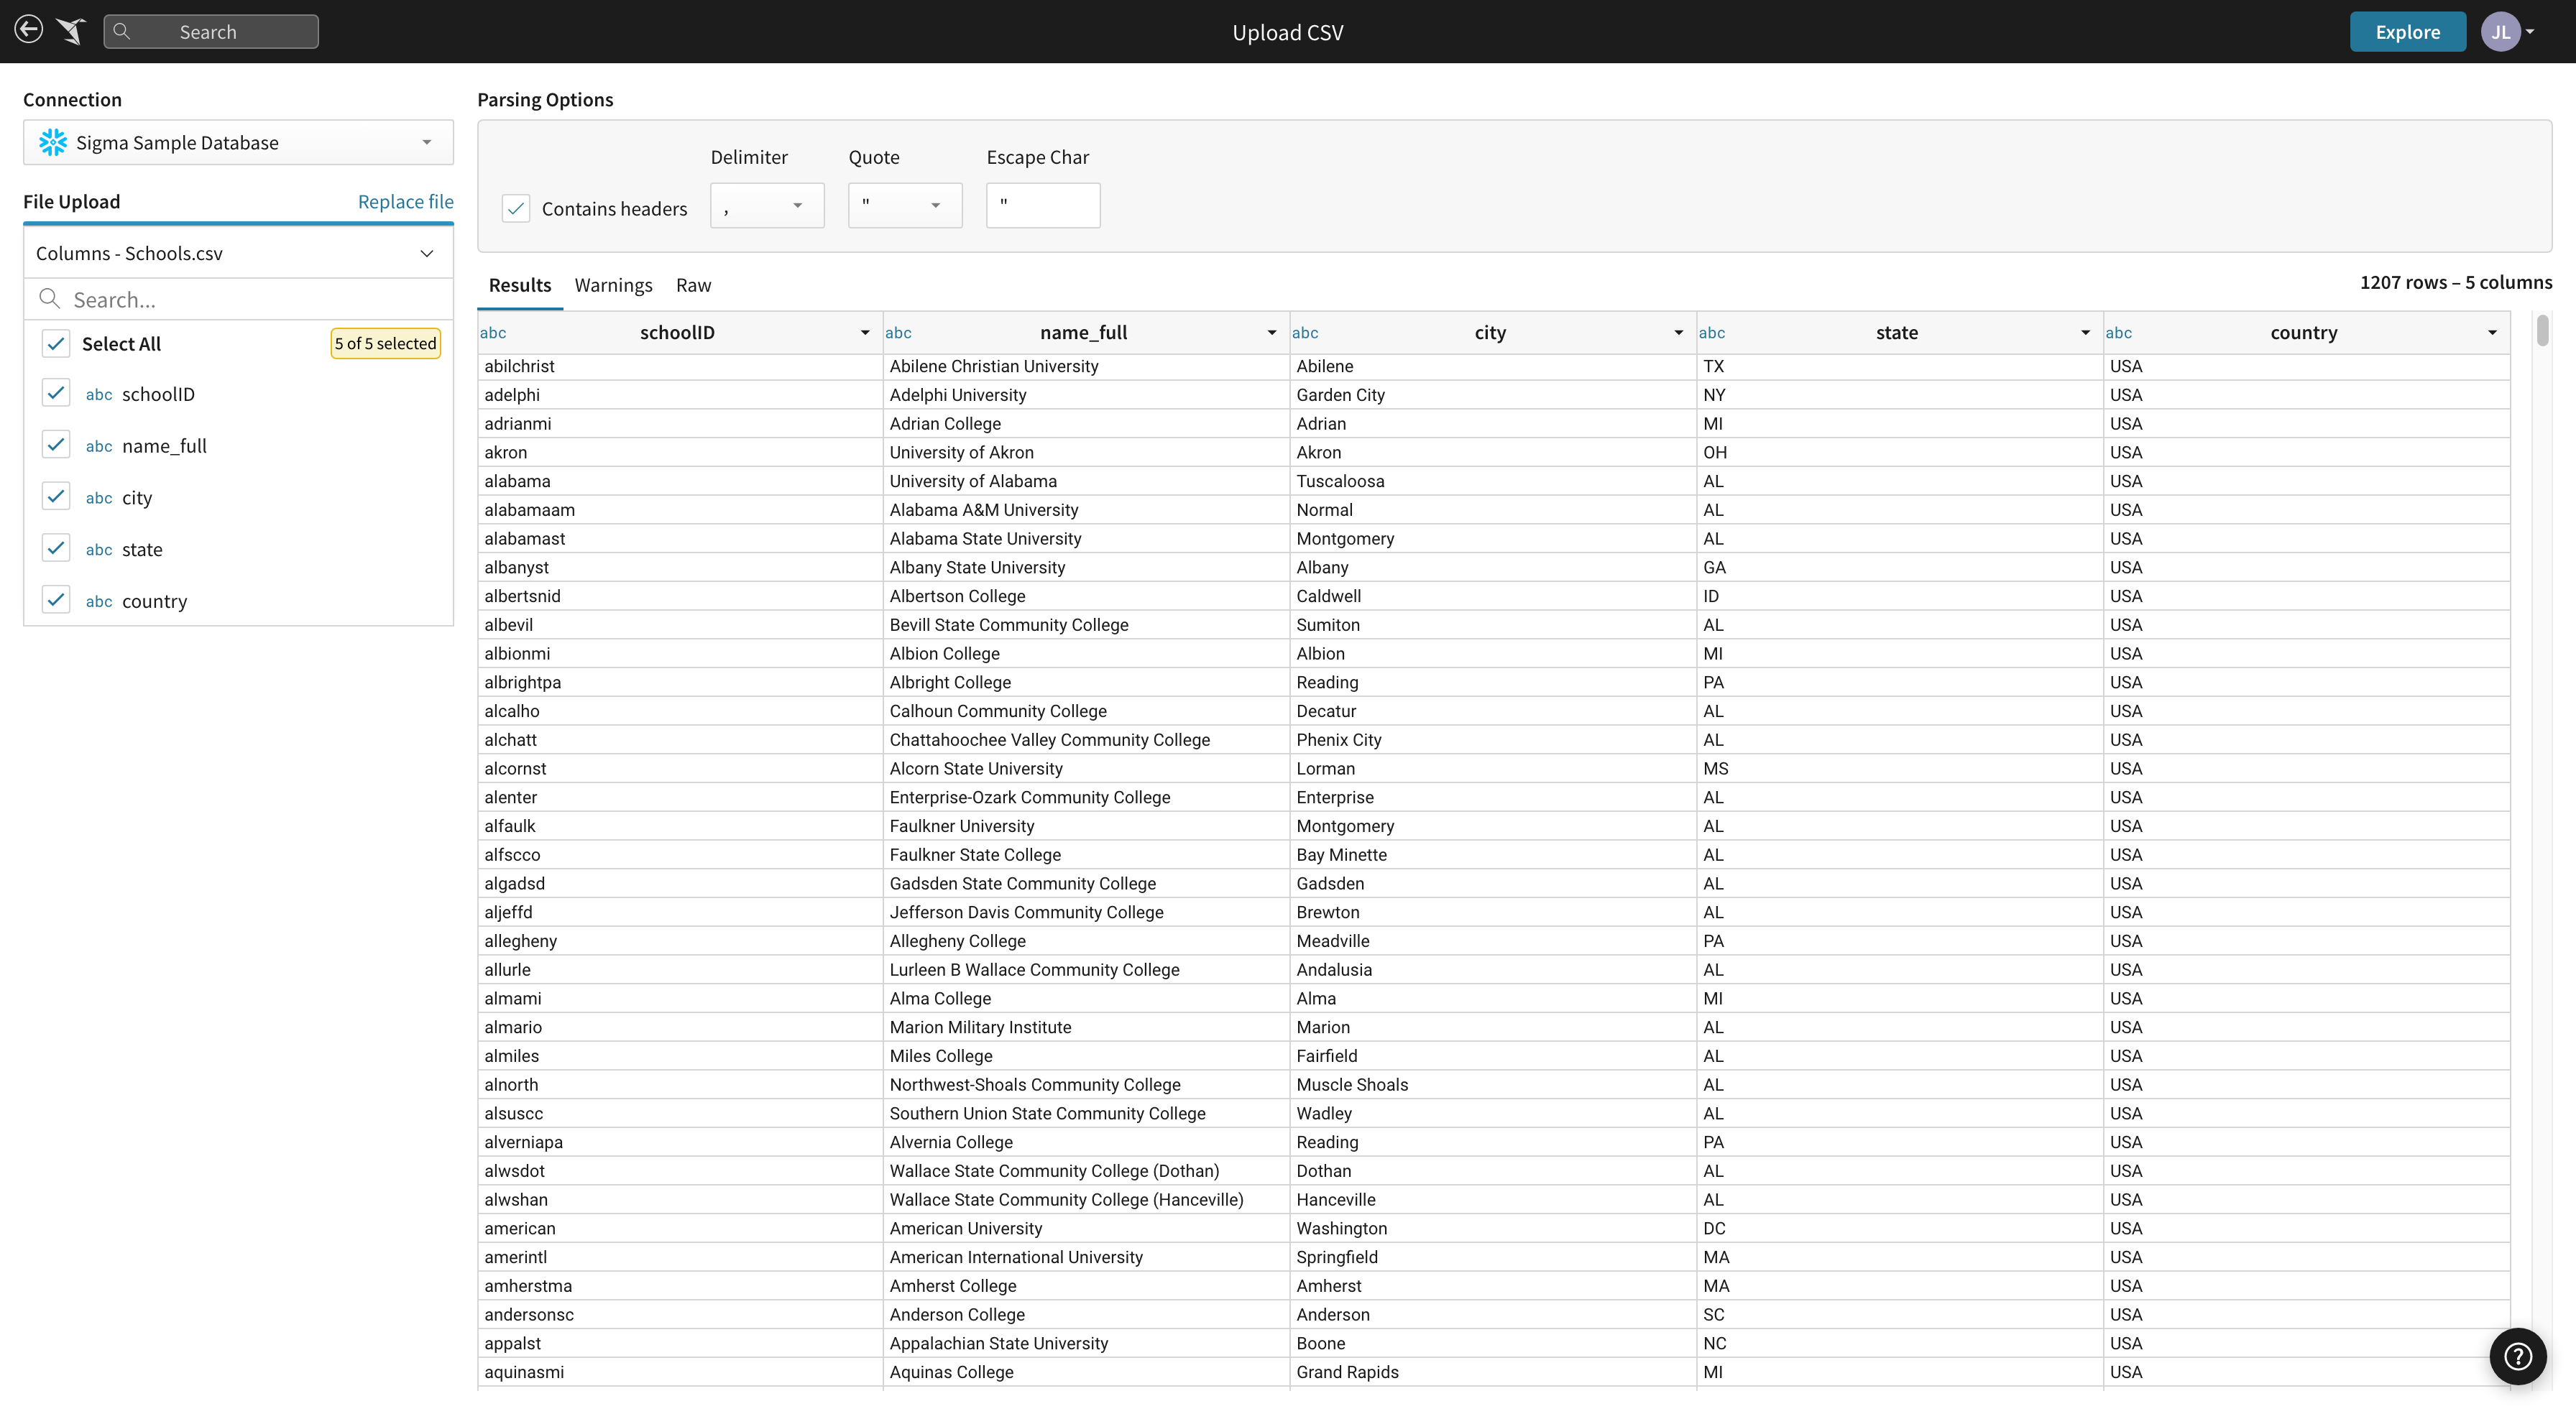Click the Replace file link
The height and width of the screenshot is (1414, 2576).
tap(405, 201)
